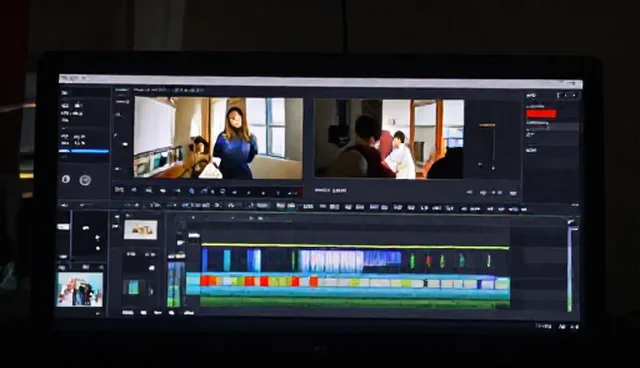Screen dimensions: 640x368
Task: Select the green audio track on the timeline
Action: click(x=354, y=302)
